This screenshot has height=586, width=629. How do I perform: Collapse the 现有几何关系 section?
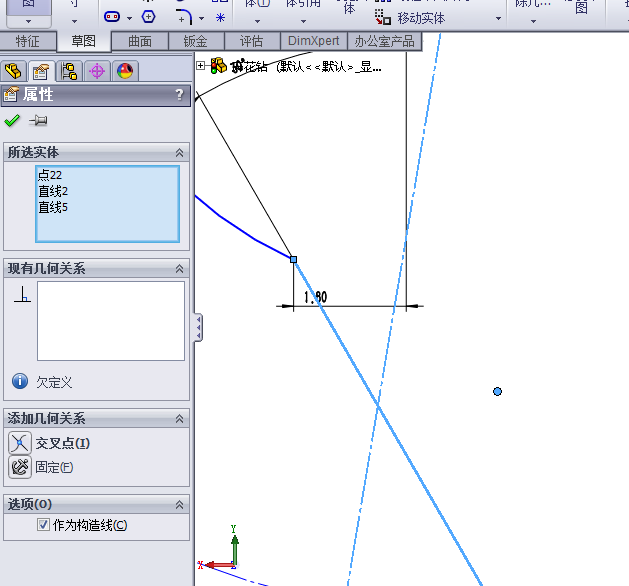tap(179, 269)
